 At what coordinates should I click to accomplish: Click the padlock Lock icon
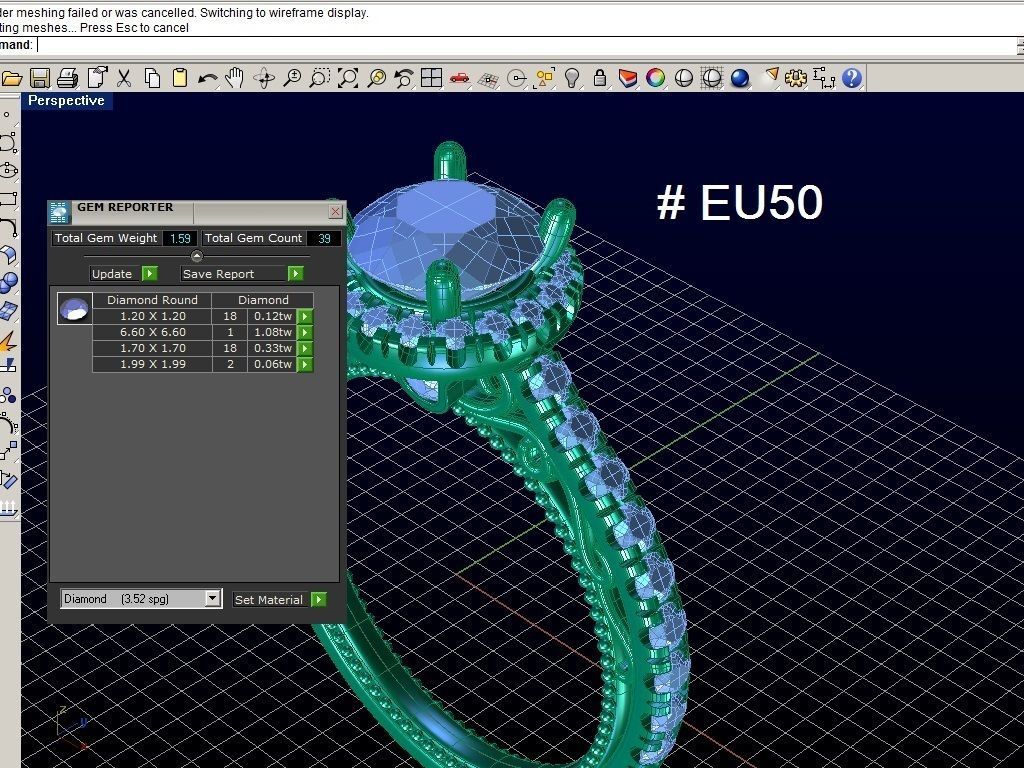click(x=600, y=78)
